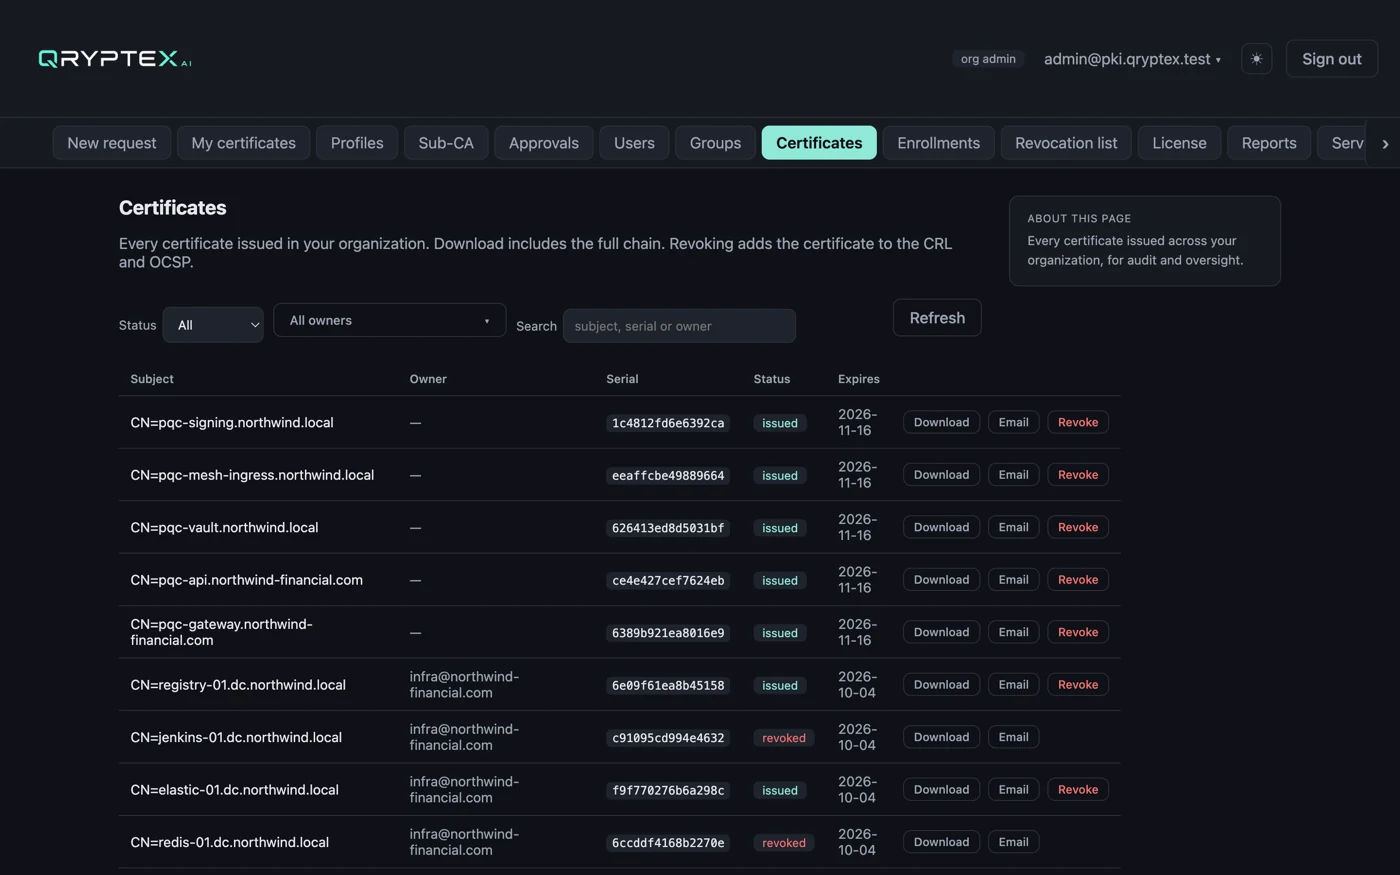Open the License tab
This screenshot has width=1400, height=875.
(x=1179, y=143)
